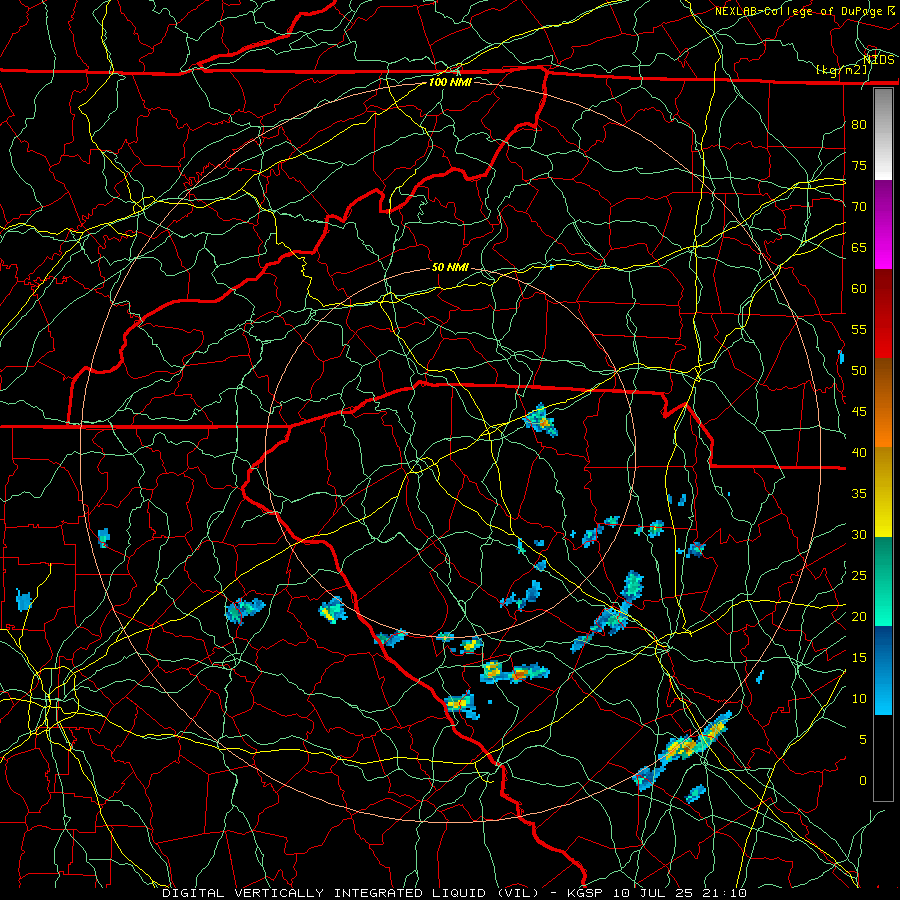Screen dimensions: 900x900
Task: Click the 100 NMI range ring label
Action: pos(450,82)
